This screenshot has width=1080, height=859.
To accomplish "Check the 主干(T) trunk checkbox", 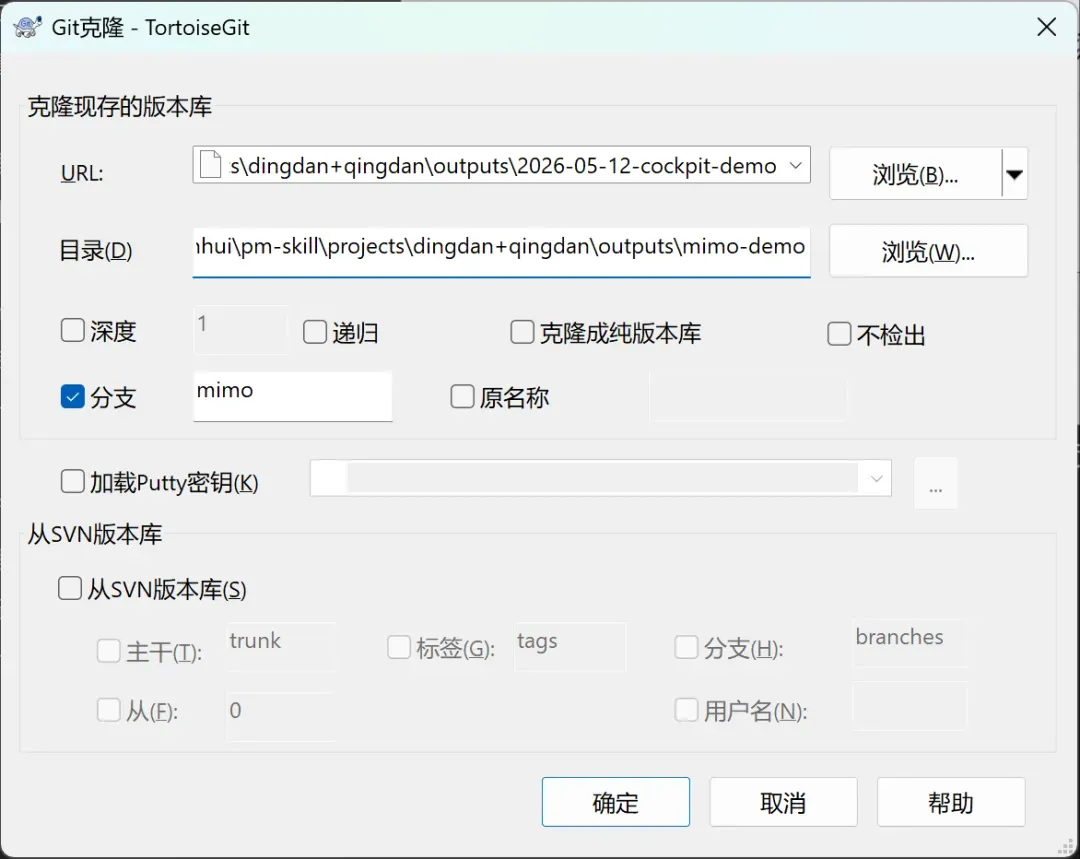I will point(108,650).
